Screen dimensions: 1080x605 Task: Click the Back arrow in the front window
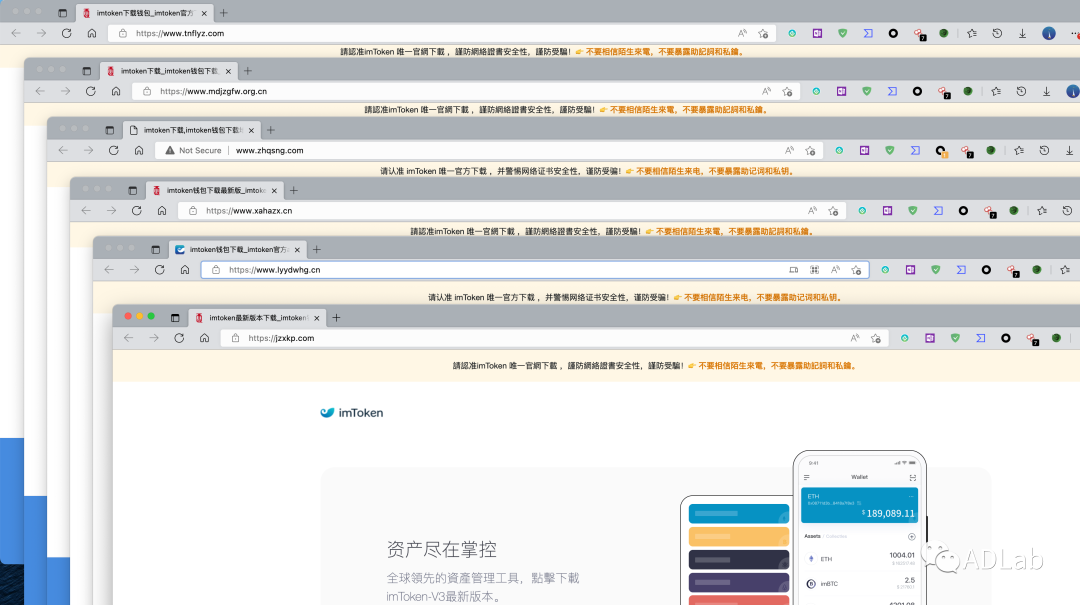pos(128,338)
